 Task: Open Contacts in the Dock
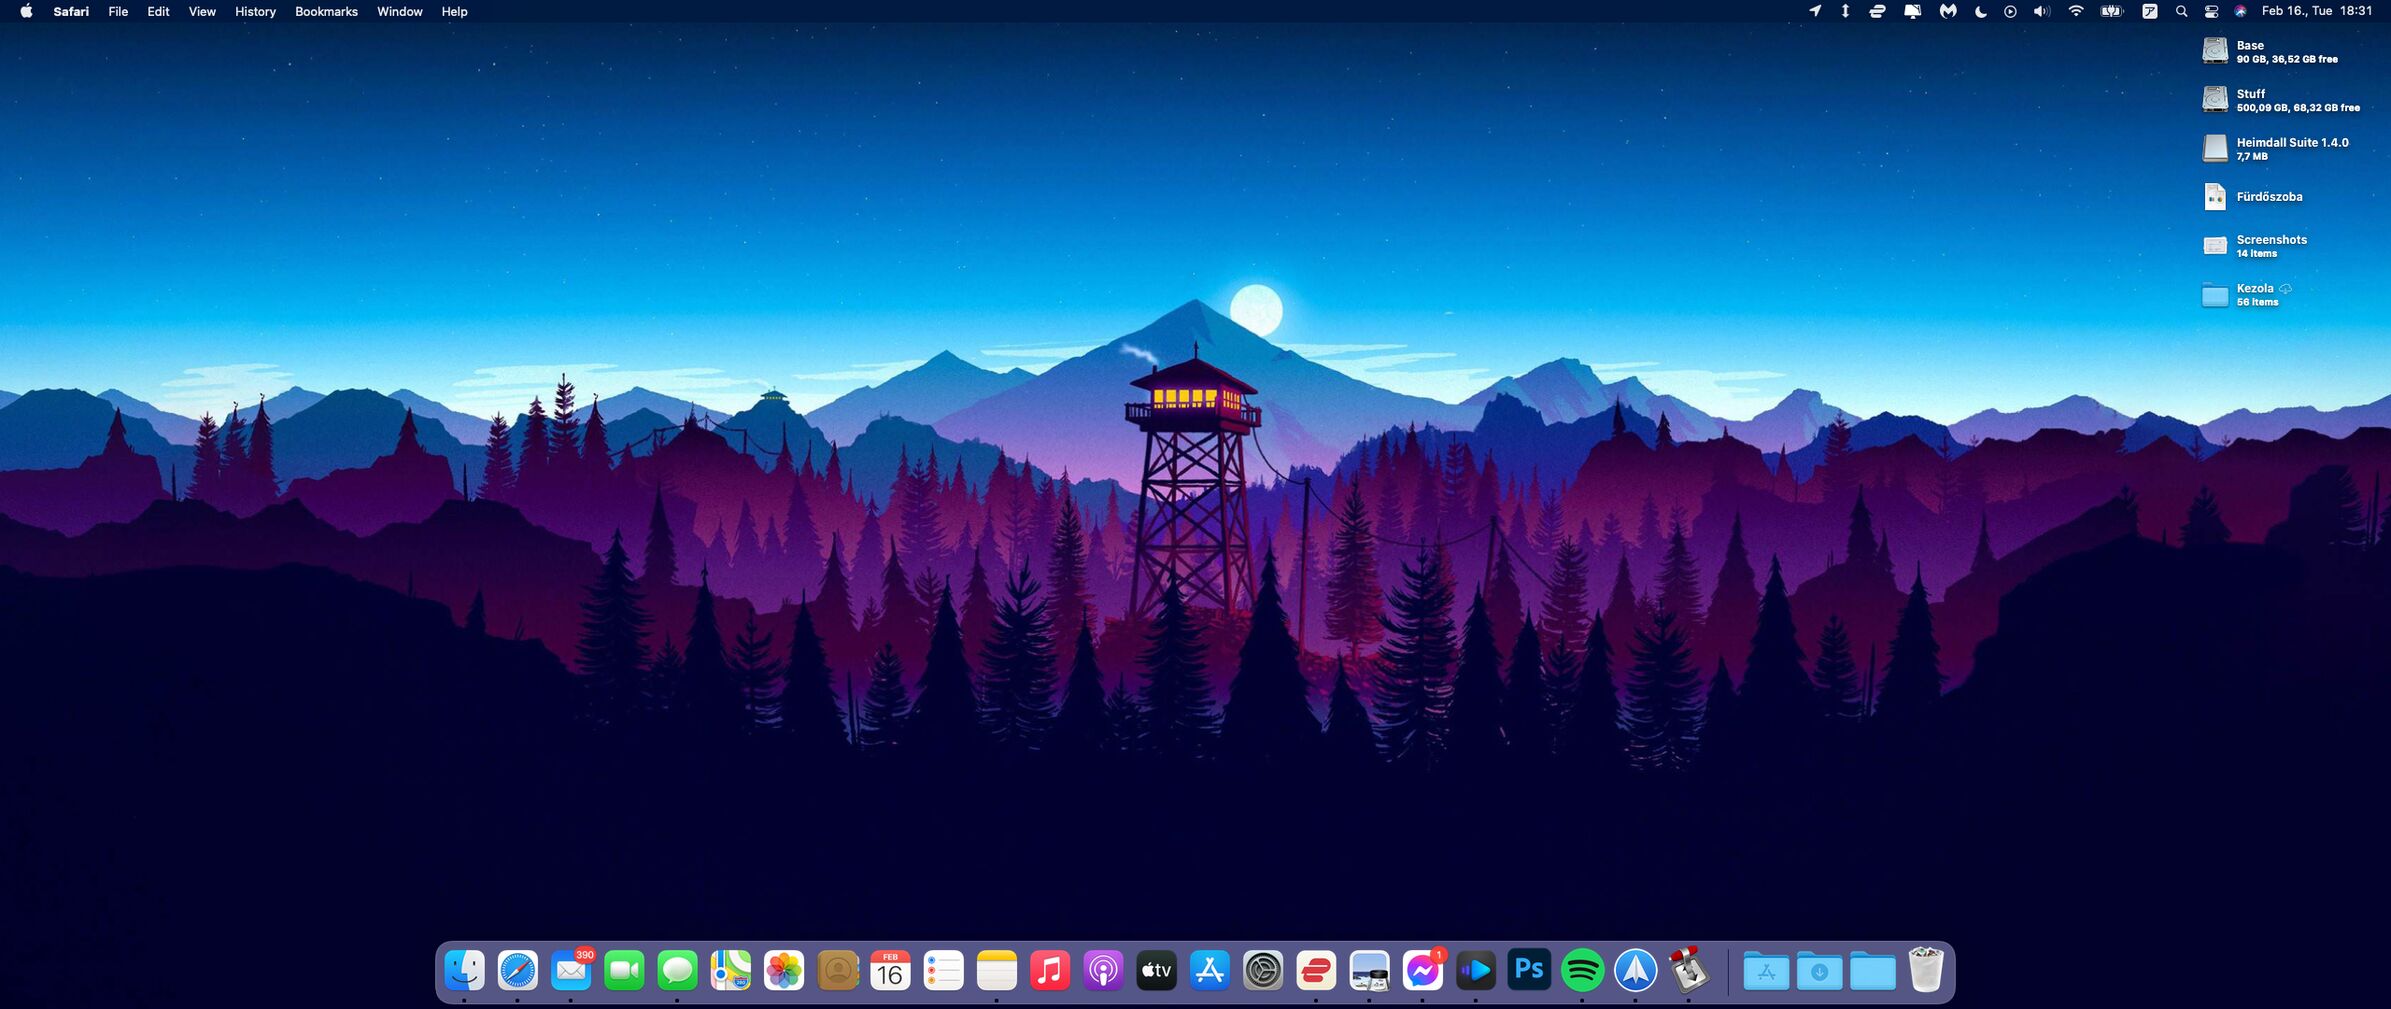pos(837,970)
